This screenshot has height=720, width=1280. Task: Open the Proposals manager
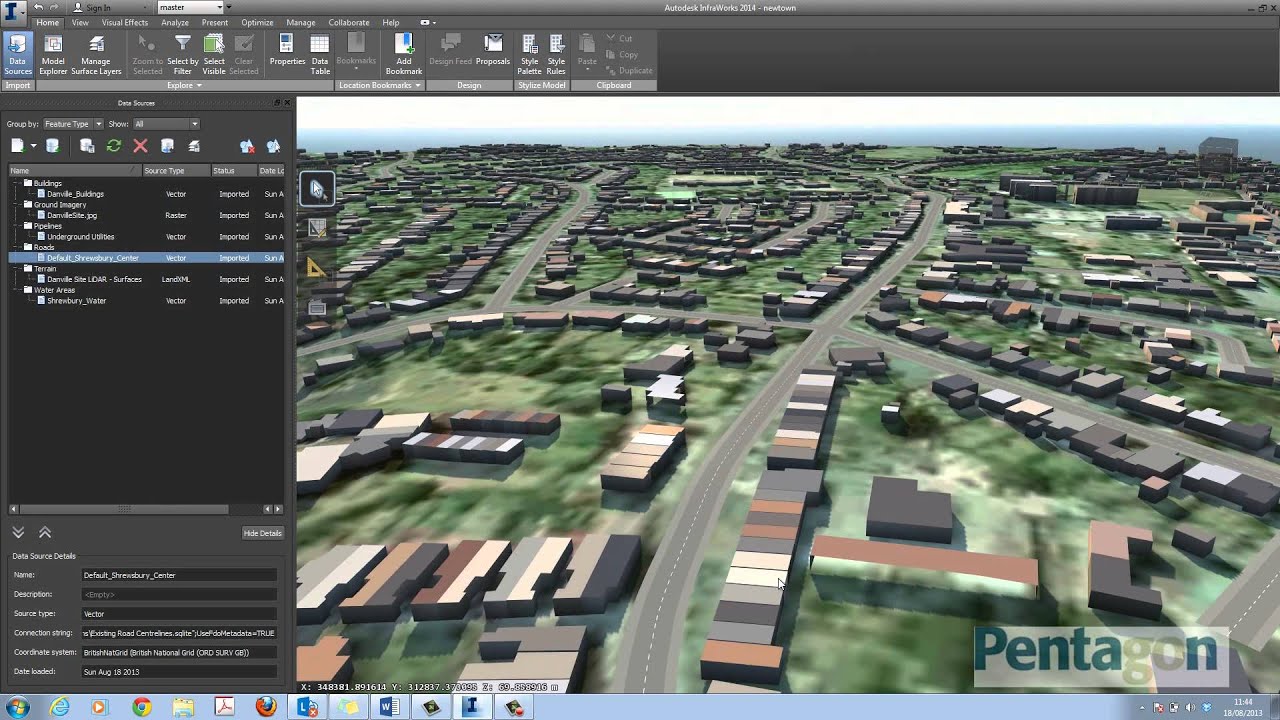pos(493,51)
